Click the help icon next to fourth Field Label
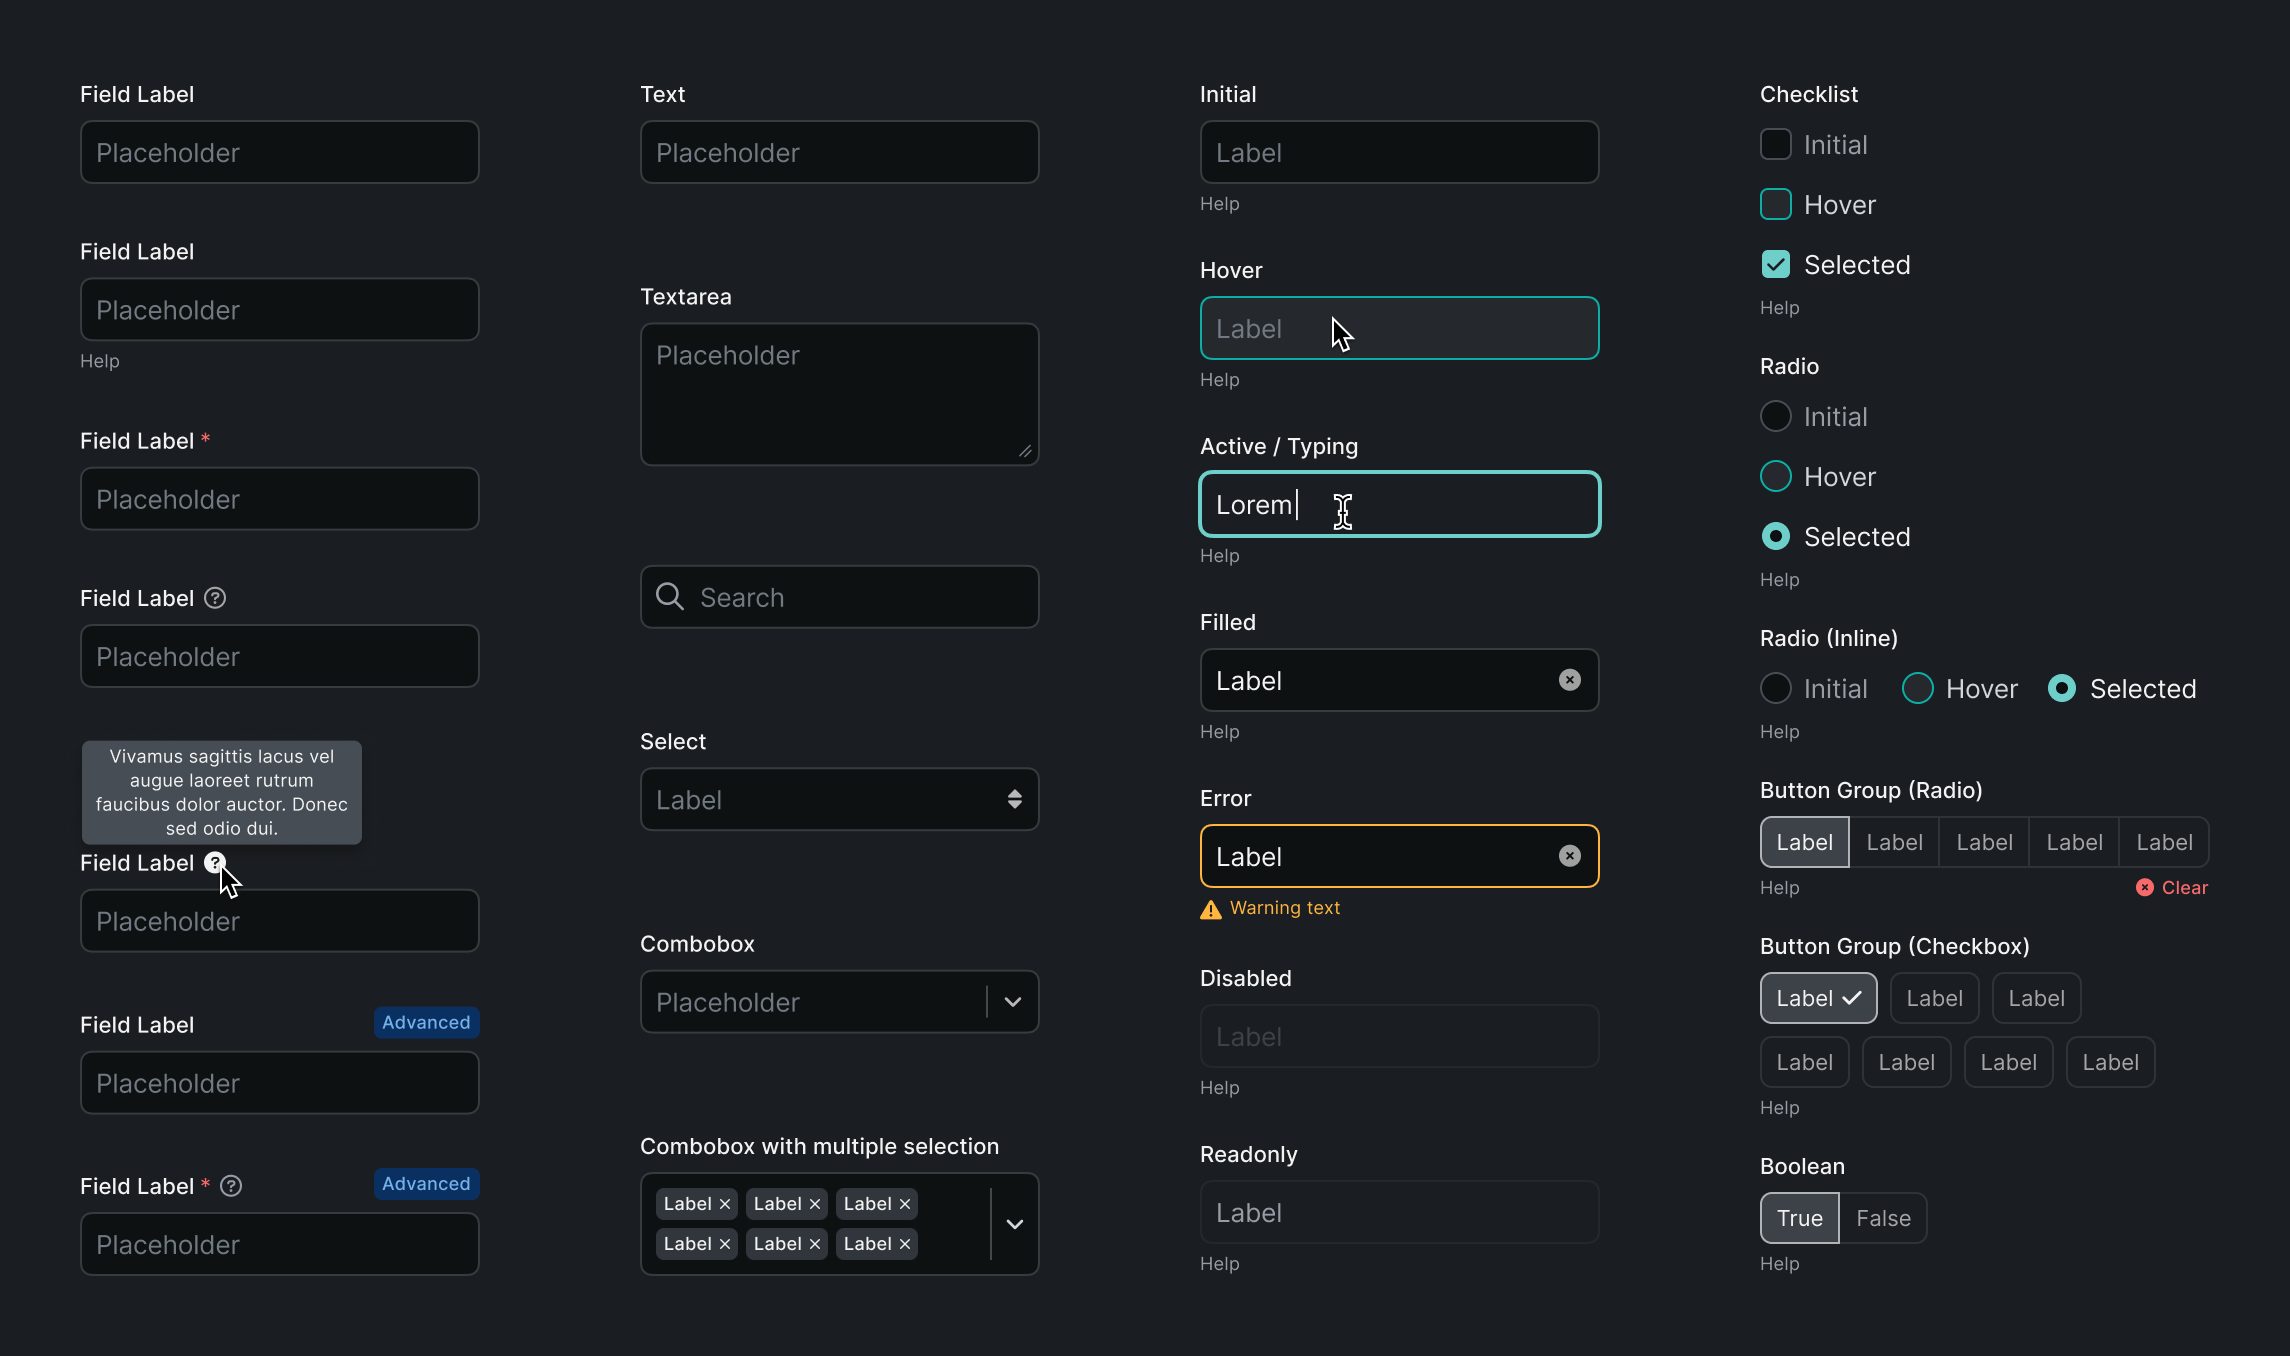This screenshot has width=2290, height=1356. (214, 597)
